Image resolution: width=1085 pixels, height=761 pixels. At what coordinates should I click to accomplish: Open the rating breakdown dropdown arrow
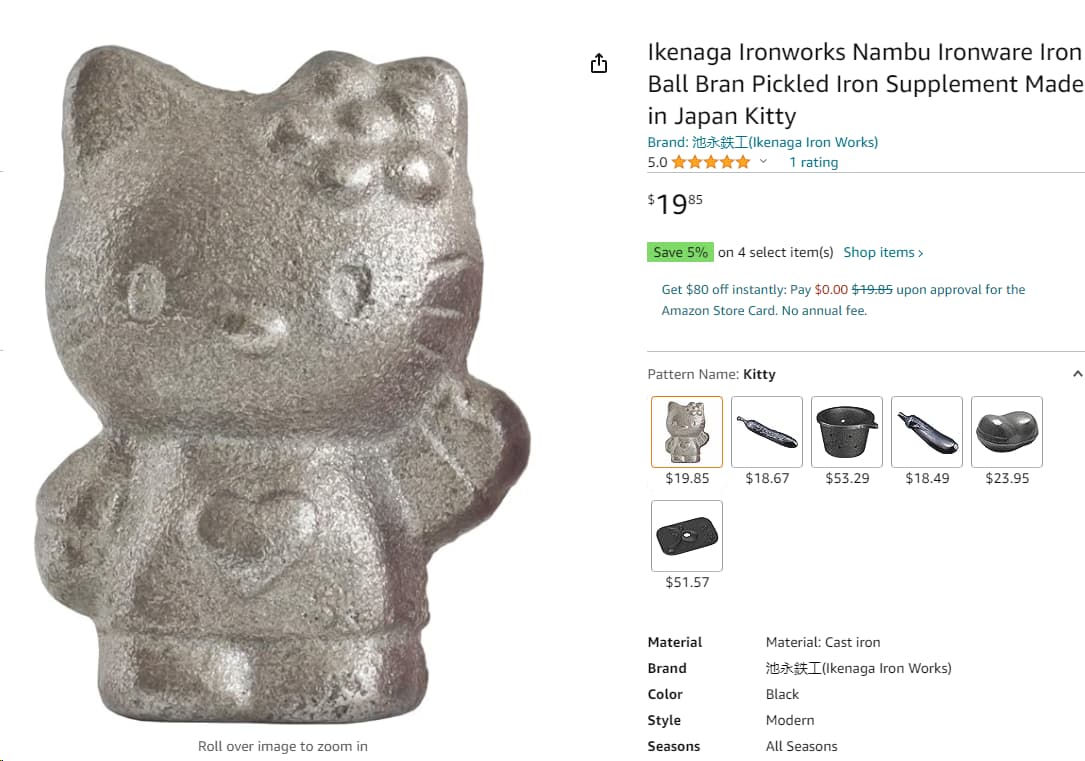point(763,162)
